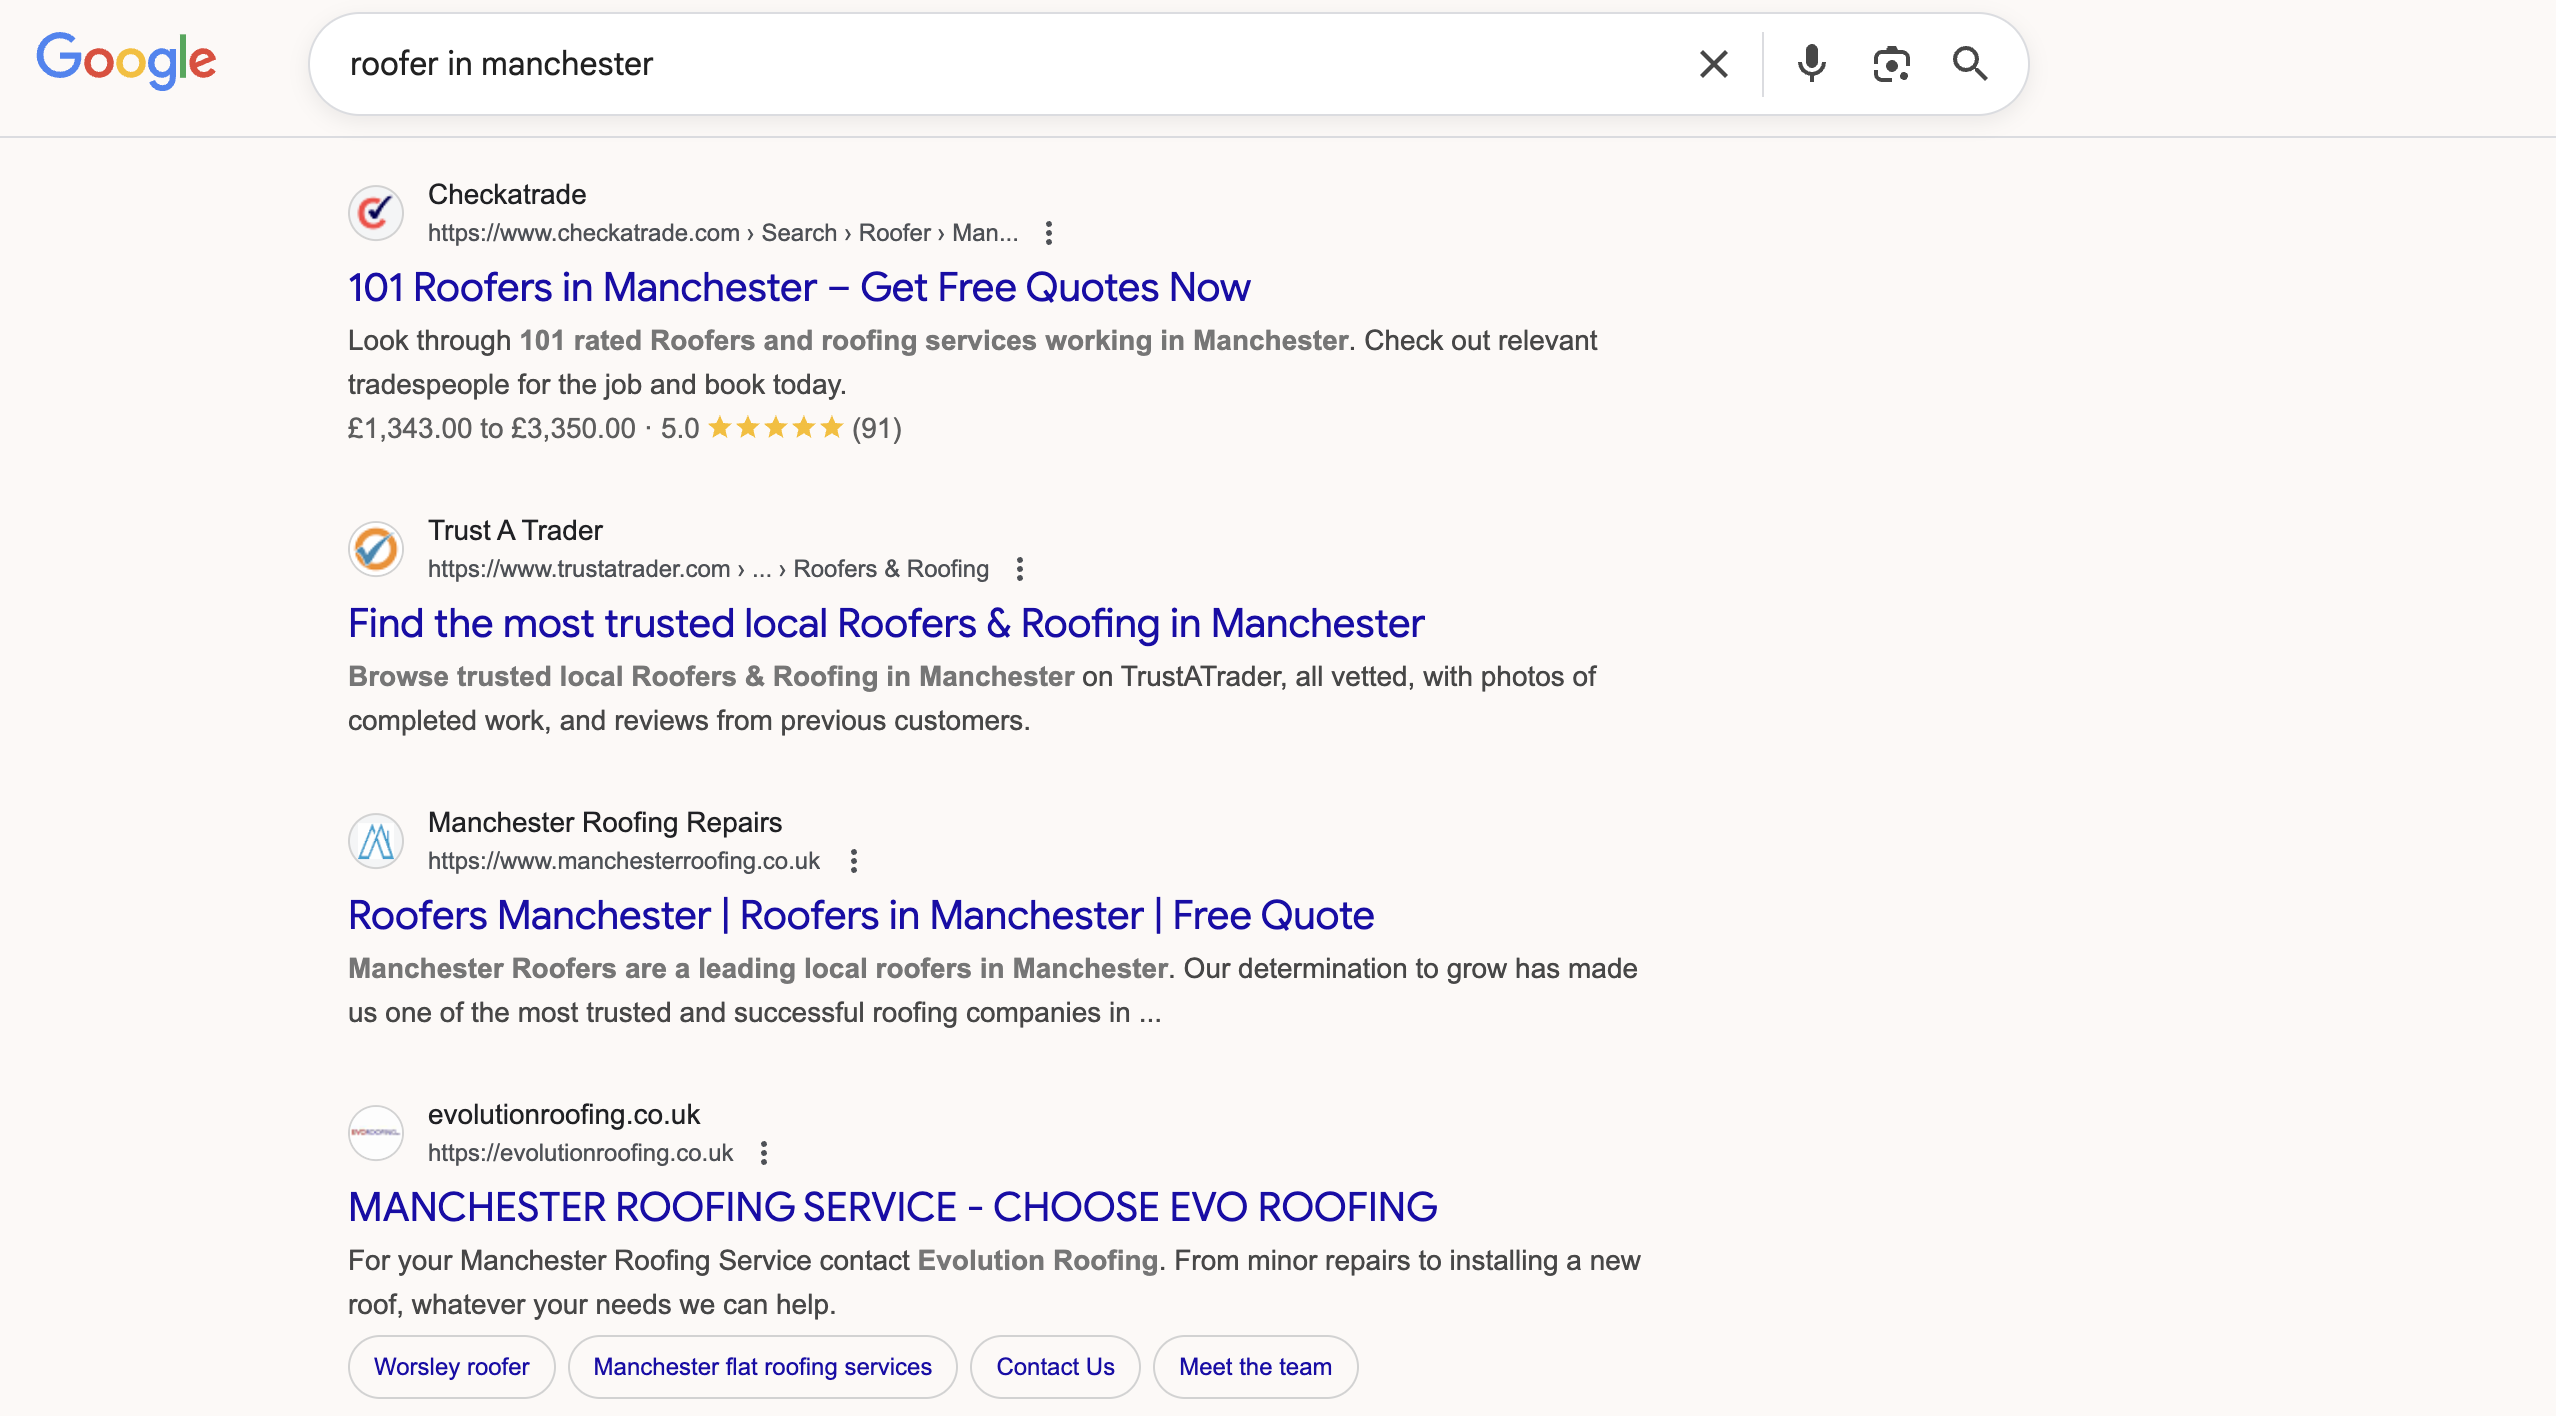Open search by image camera icon

1891,64
